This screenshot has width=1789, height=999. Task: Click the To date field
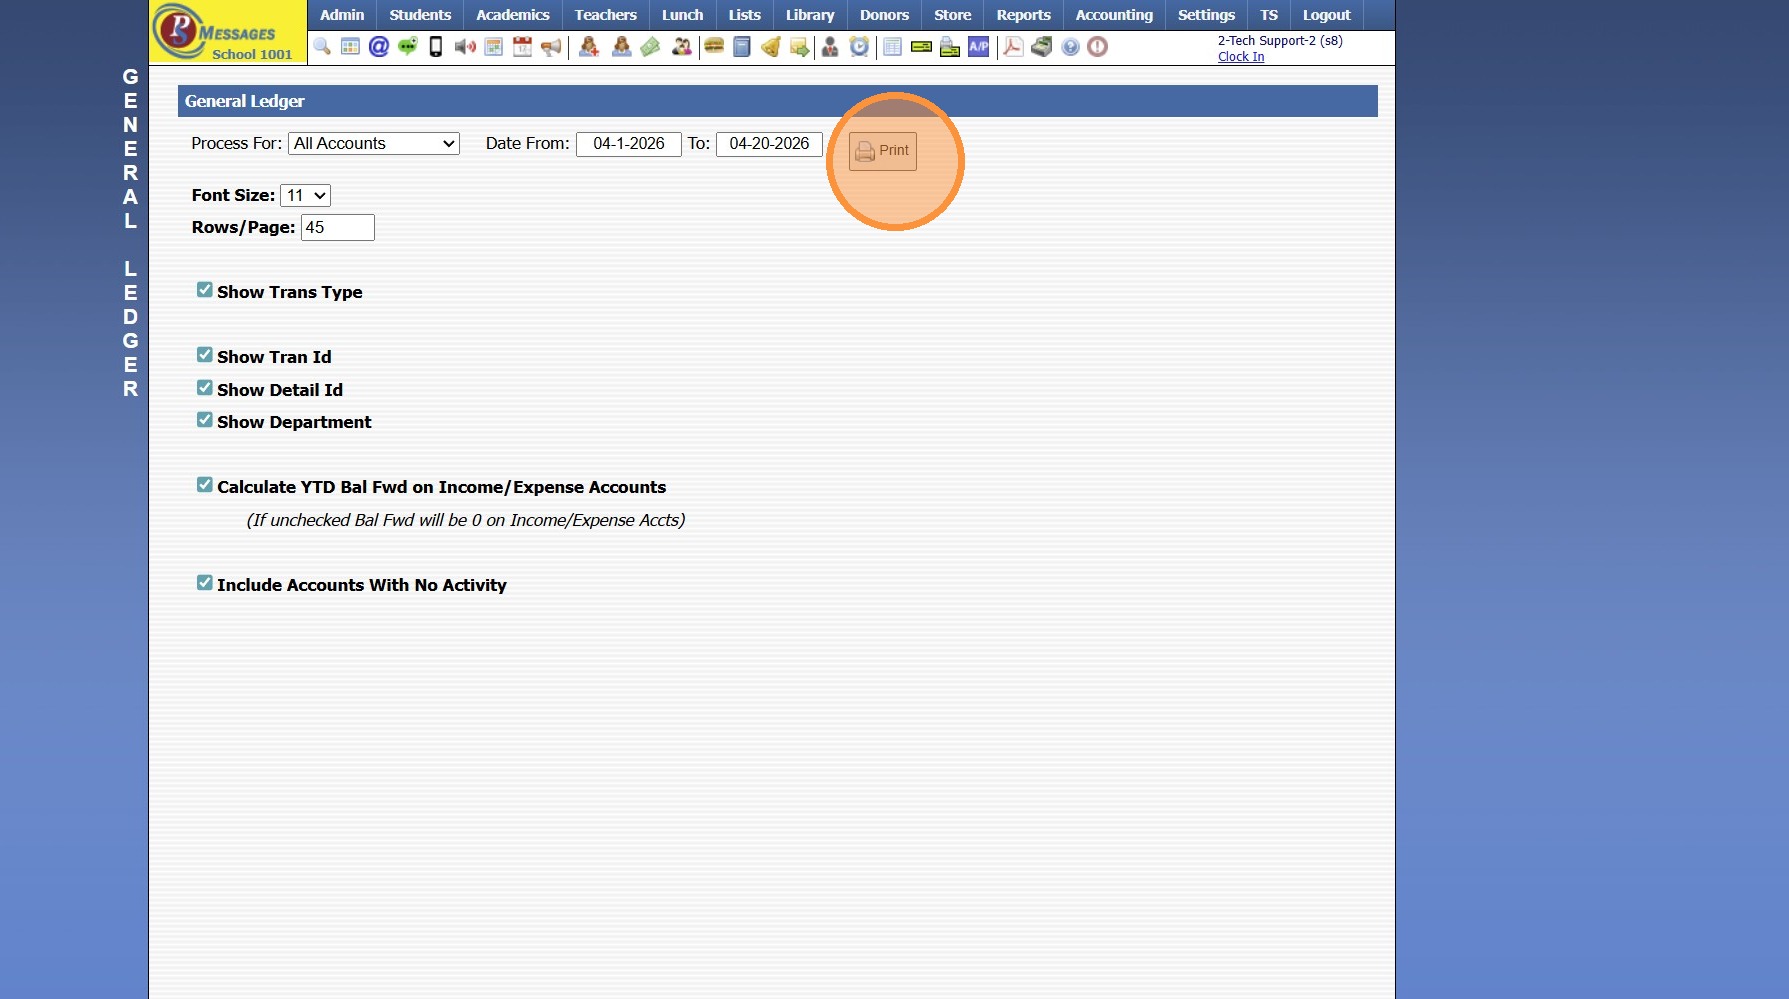point(770,144)
